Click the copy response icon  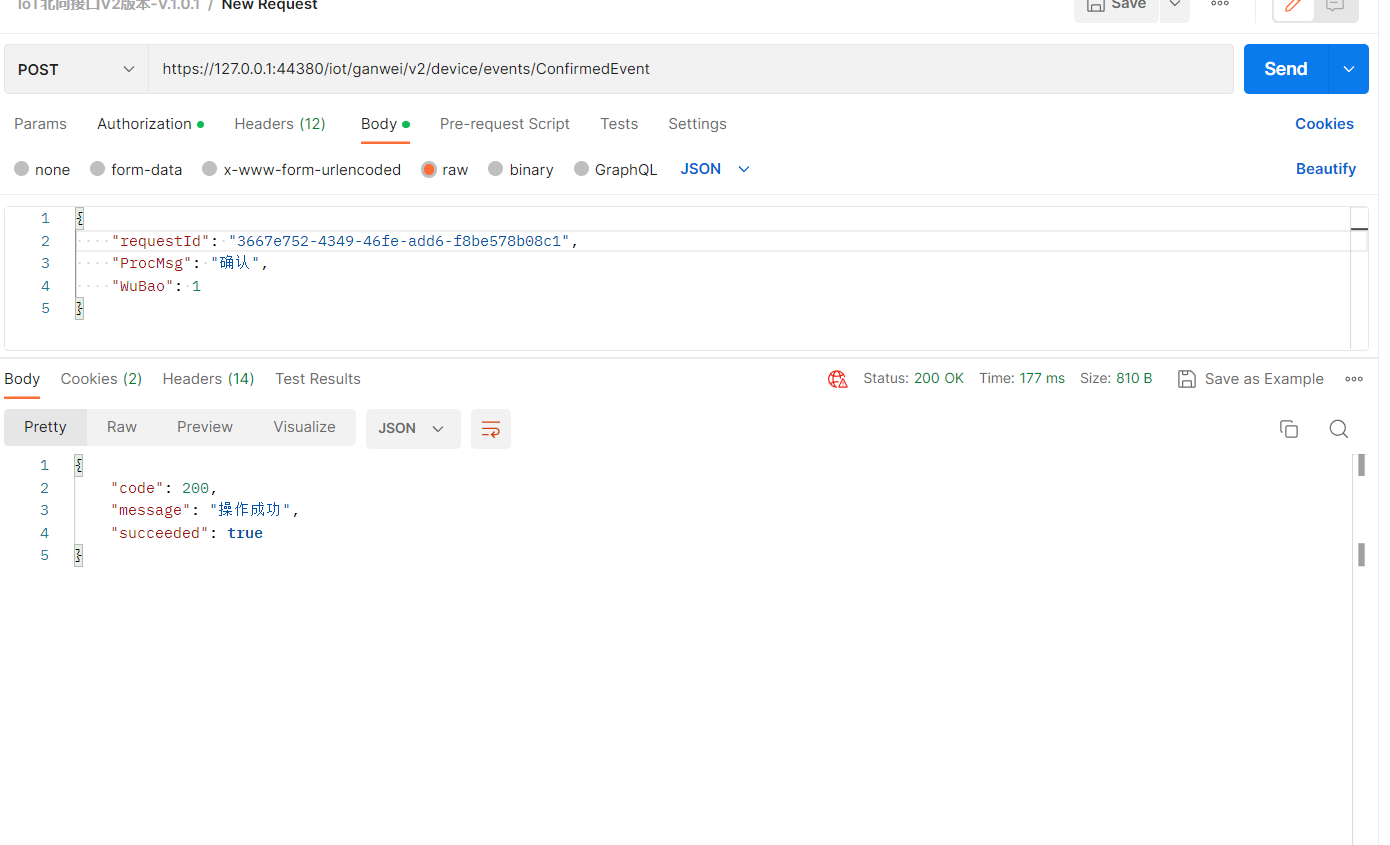(x=1289, y=429)
